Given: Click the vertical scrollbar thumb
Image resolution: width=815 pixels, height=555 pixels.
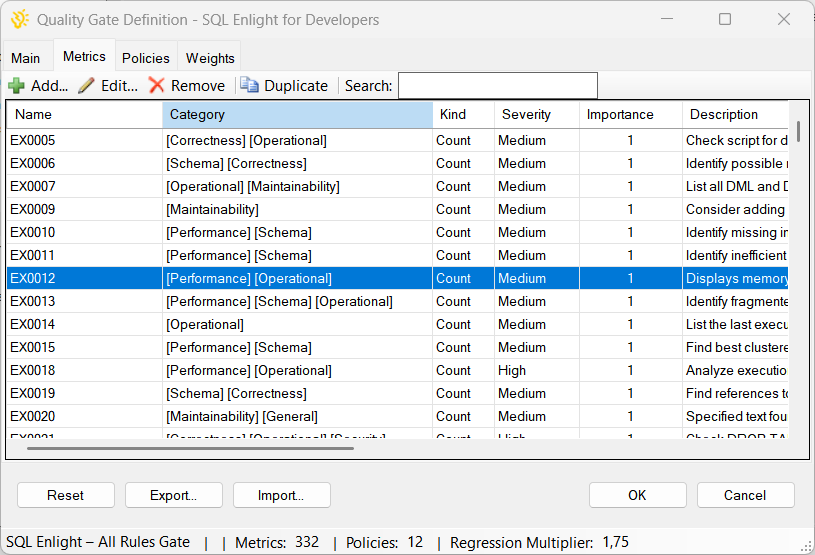Looking at the screenshot, I should pos(798,131).
